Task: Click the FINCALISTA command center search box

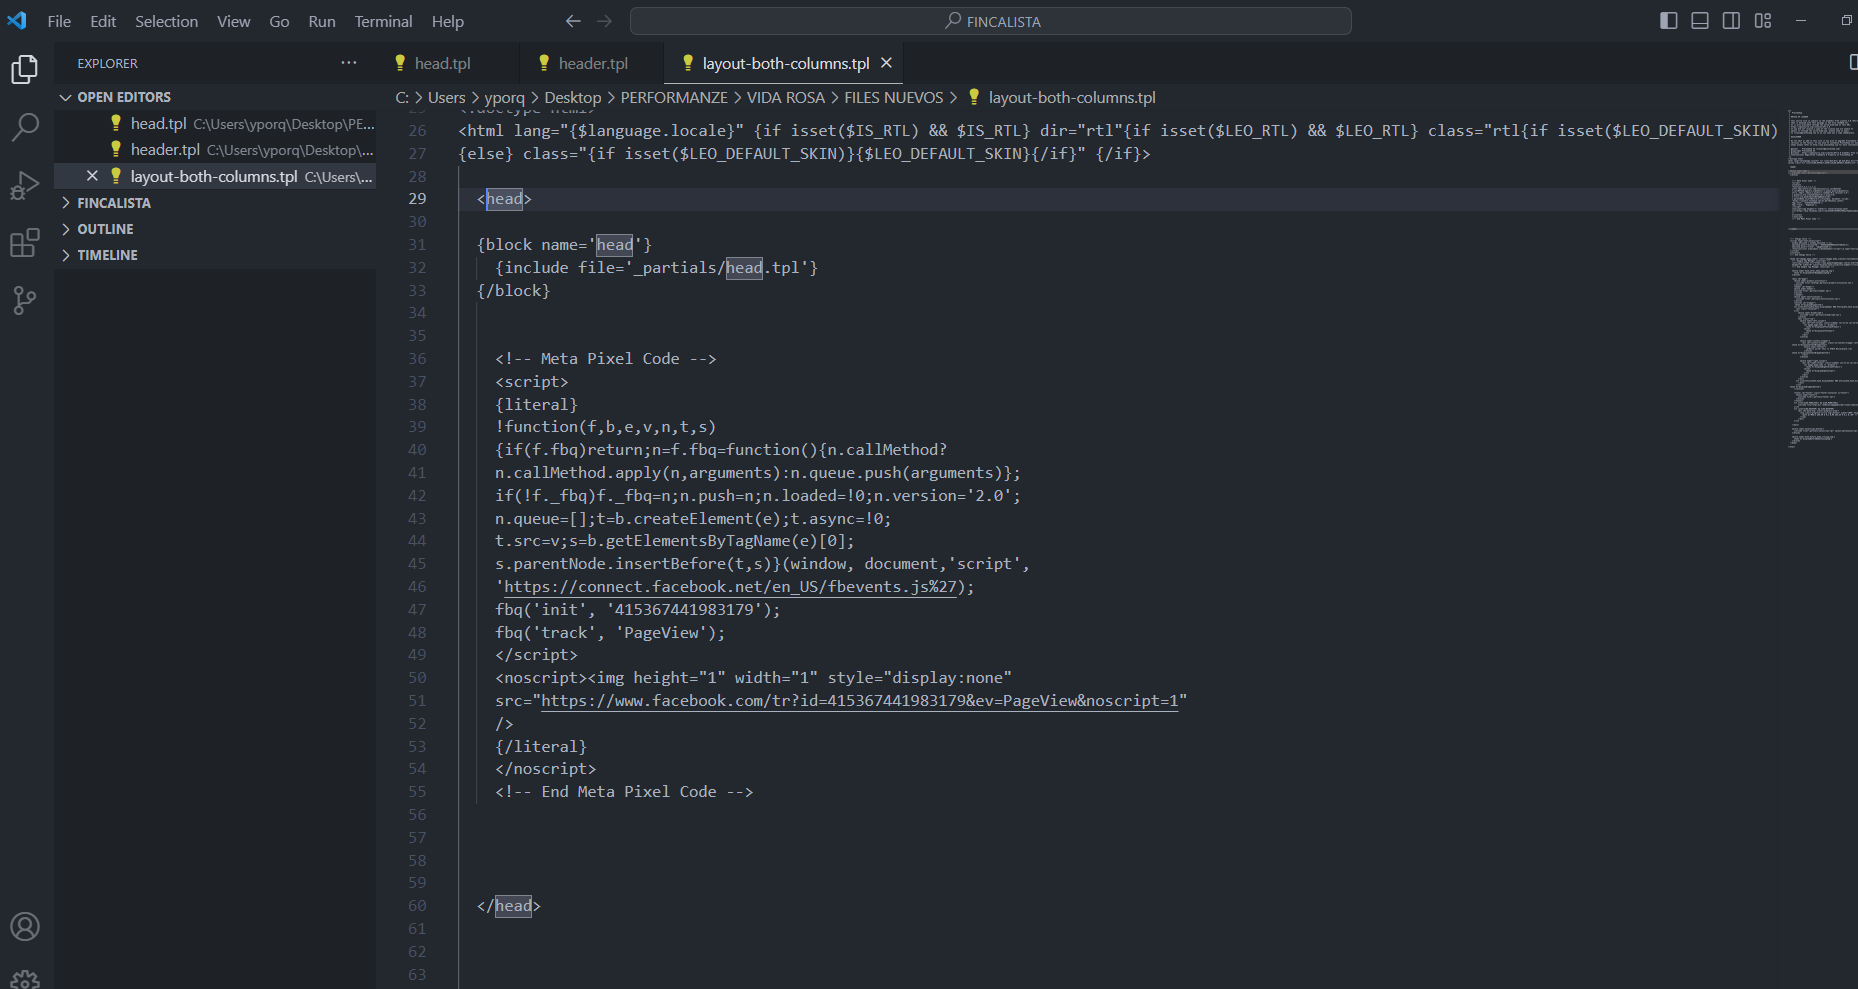Action: 991,21
